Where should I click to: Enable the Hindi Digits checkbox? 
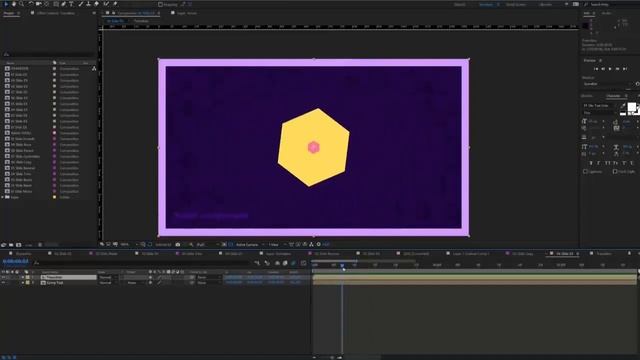point(615,171)
